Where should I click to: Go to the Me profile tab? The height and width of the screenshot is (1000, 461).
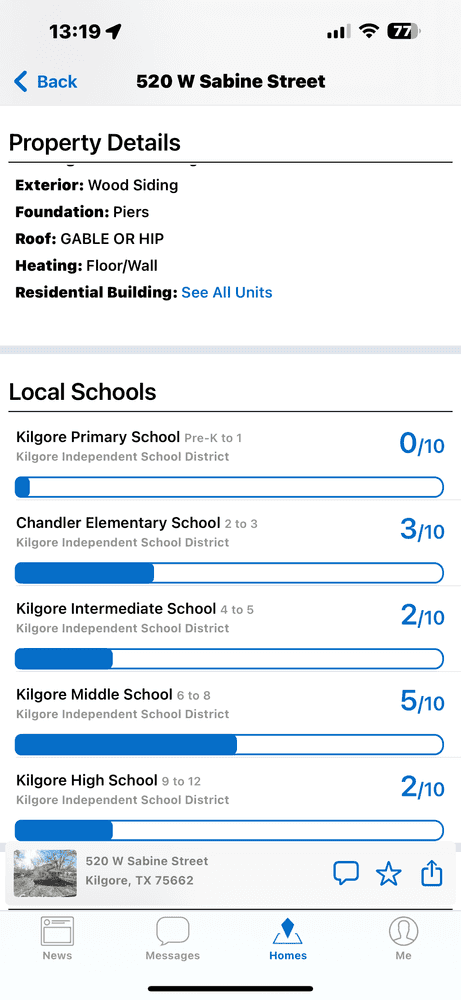(x=404, y=939)
